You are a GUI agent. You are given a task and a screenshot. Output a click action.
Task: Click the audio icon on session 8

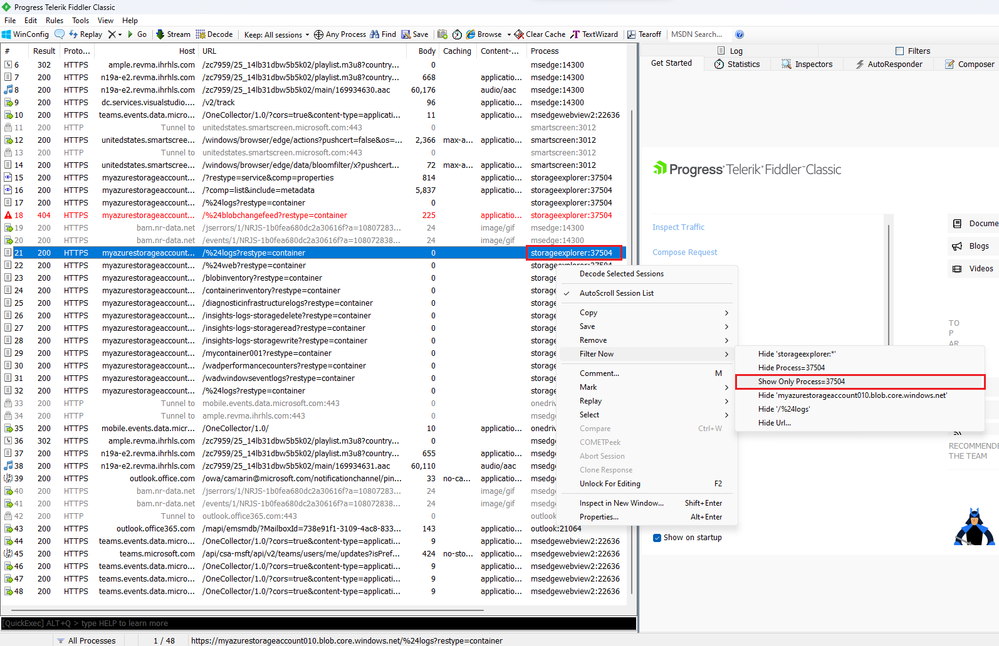pos(8,90)
